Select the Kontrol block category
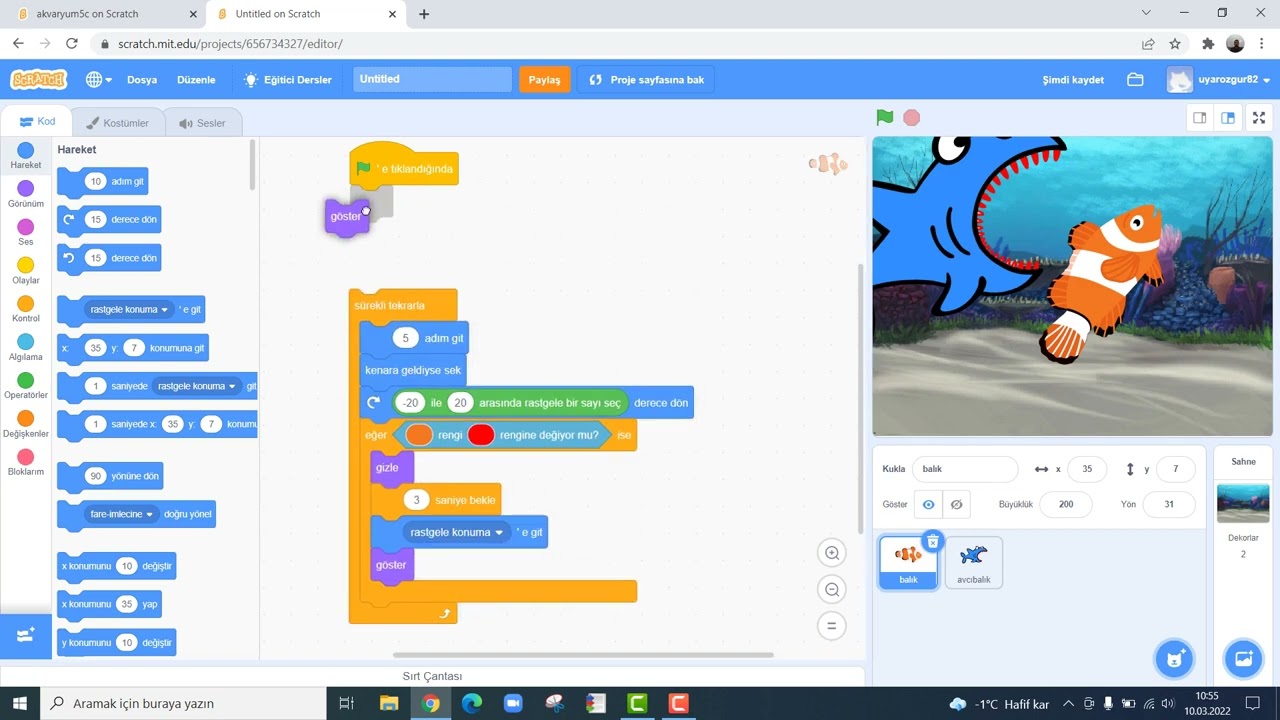Image resolution: width=1280 pixels, height=720 pixels. pos(26,309)
